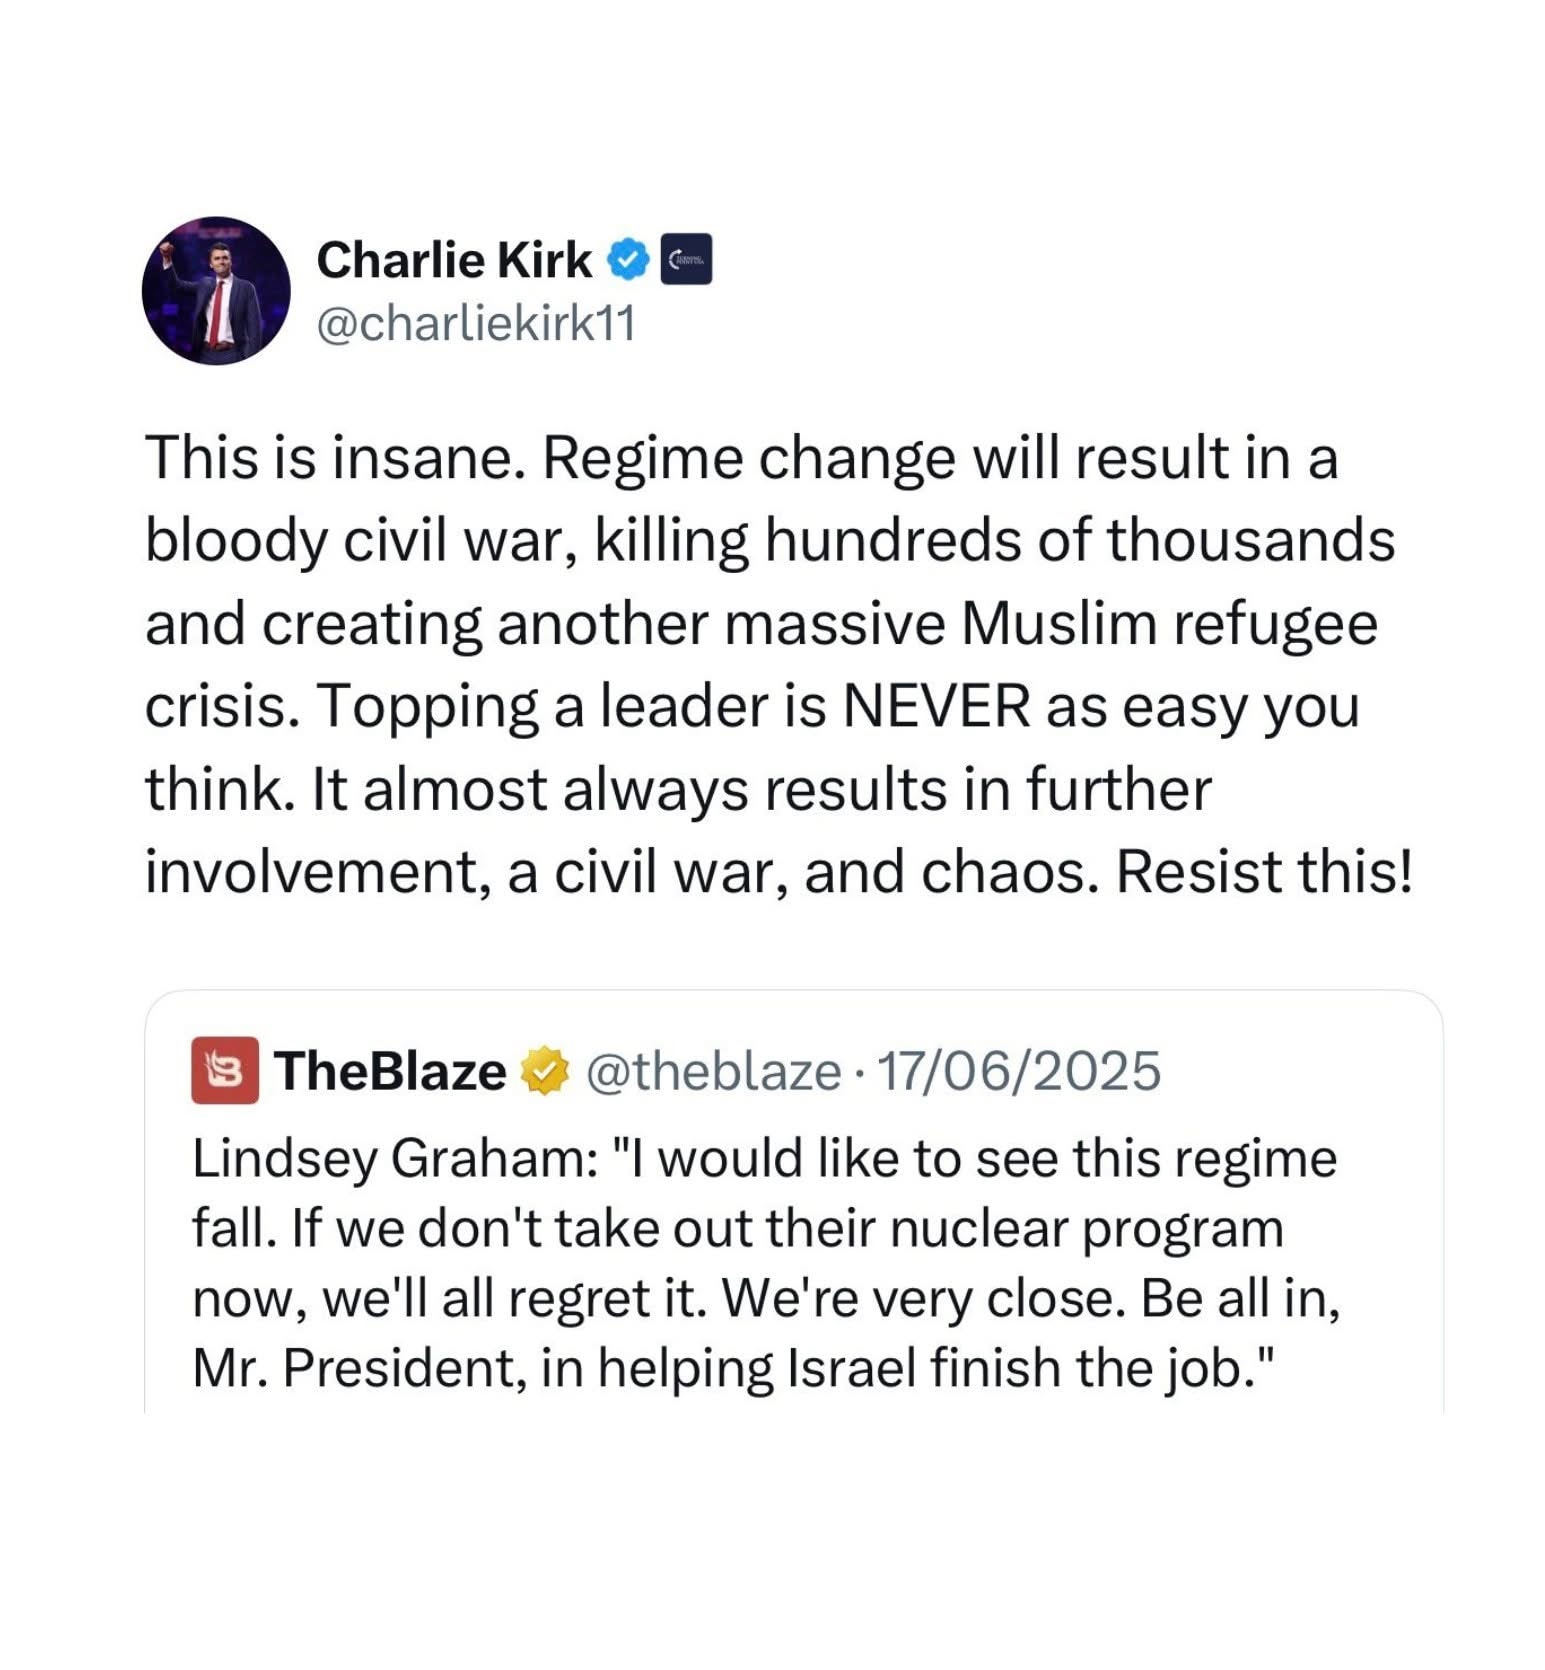The width and height of the screenshot is (1545, 1670).
Task: Click "Resist this!" at the tweet's end
Action: click(x=1264, y=872)
